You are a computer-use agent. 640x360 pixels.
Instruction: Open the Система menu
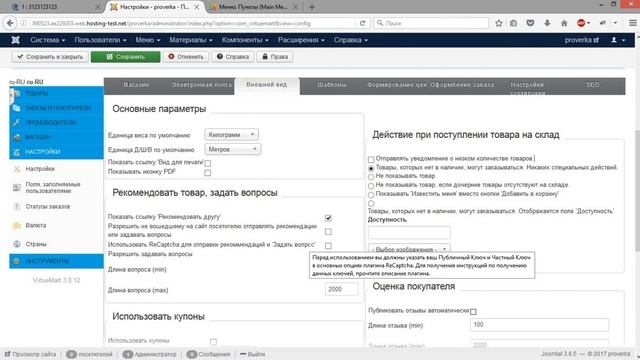click(x=47, y=40)
